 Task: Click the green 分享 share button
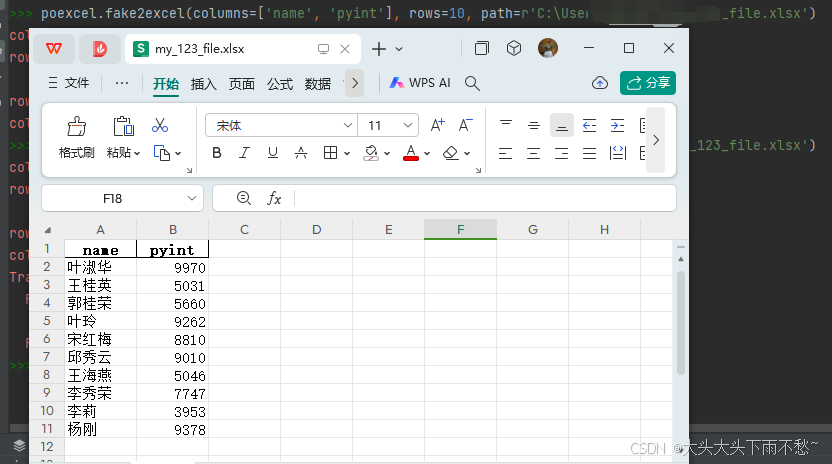click(648, 83)
